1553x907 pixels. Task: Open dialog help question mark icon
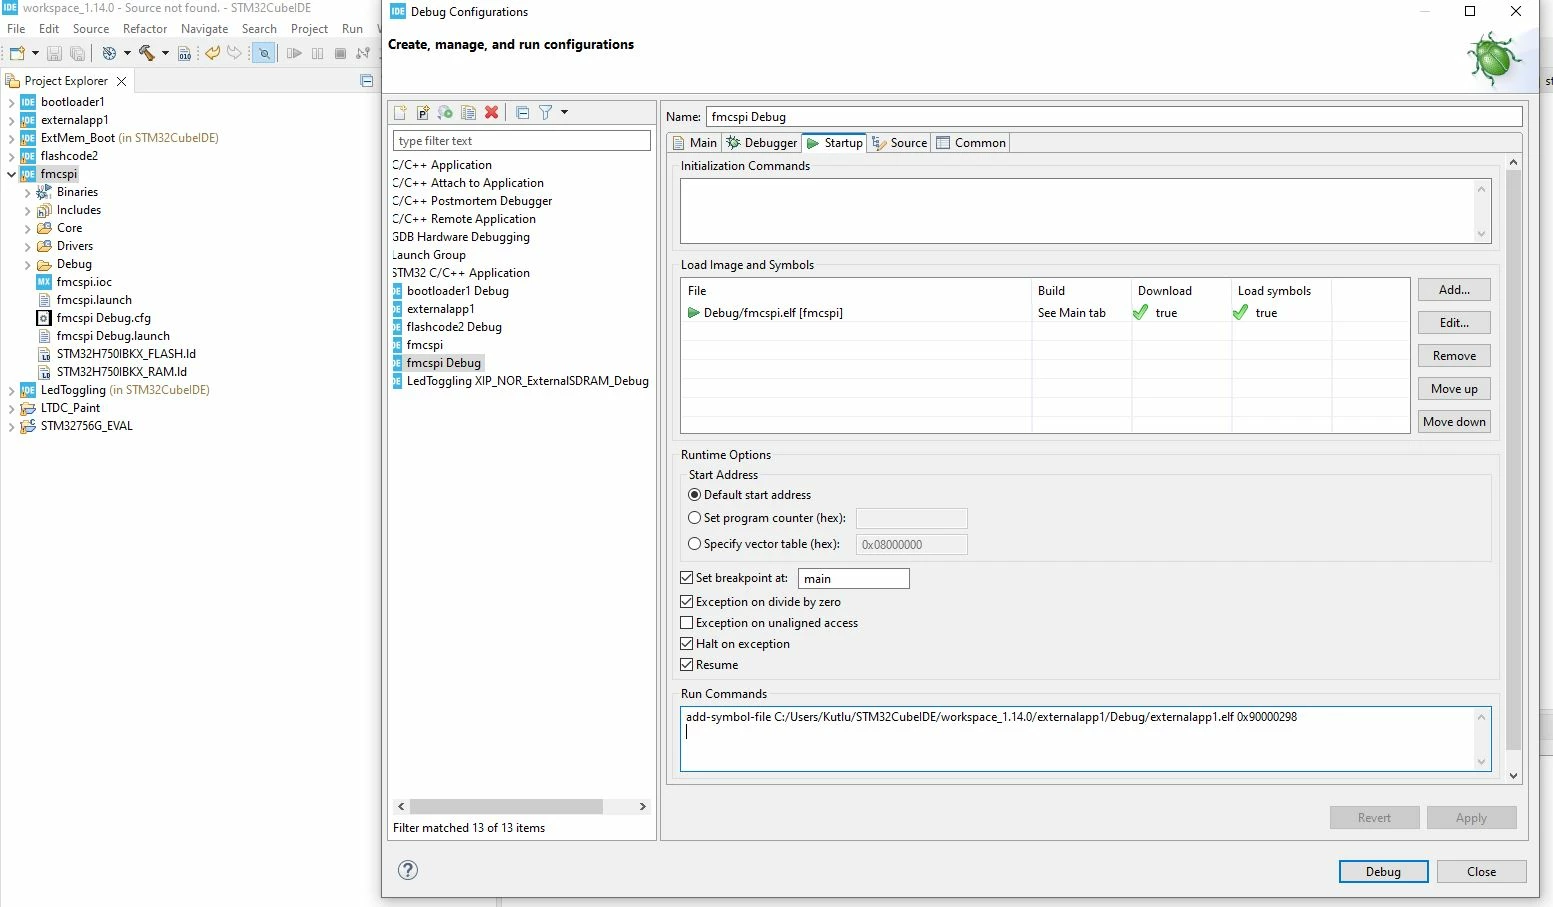[408, 870]
